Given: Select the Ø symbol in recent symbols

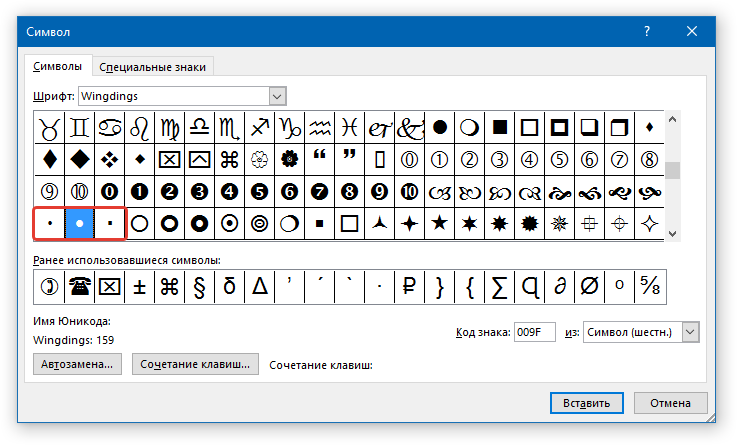Looking at the screenshot, I should [x=589, y=286].
